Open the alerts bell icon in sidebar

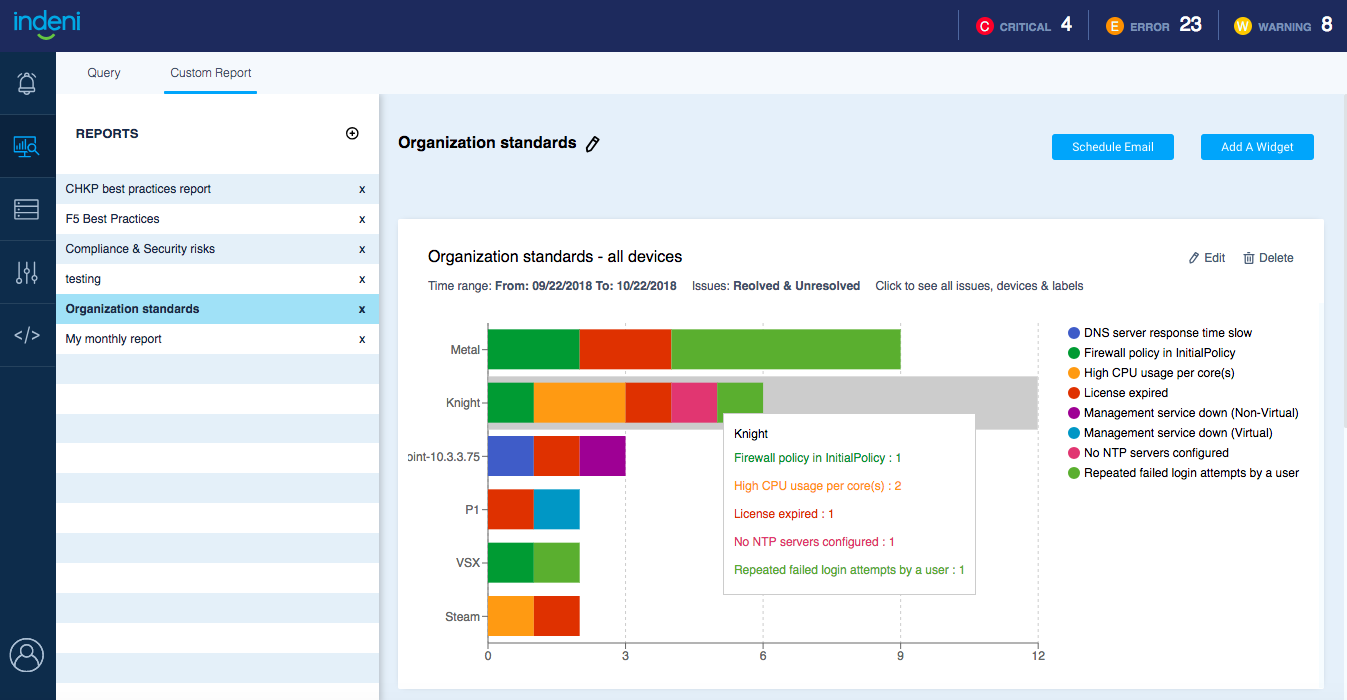click(x=27, y=84)
